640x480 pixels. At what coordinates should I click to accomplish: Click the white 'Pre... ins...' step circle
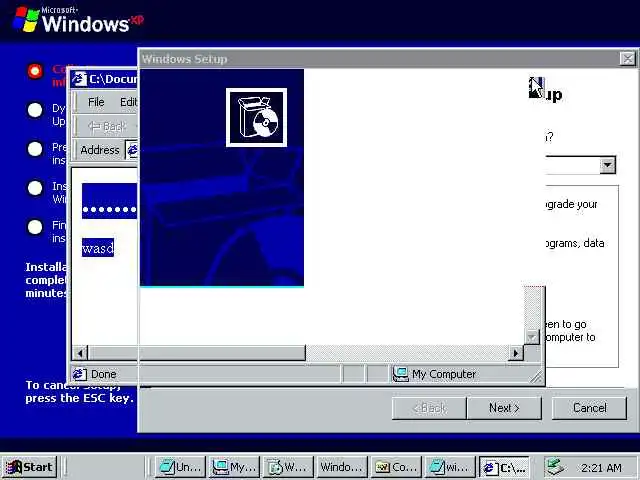(35, 149)
